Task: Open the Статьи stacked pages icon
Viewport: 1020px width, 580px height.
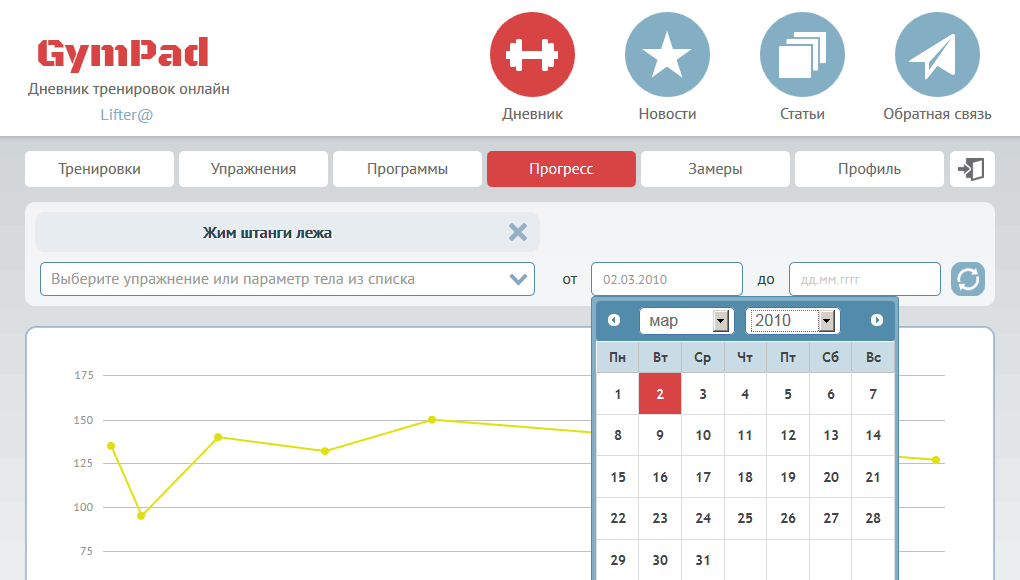Action: click(x=802, y=55)
